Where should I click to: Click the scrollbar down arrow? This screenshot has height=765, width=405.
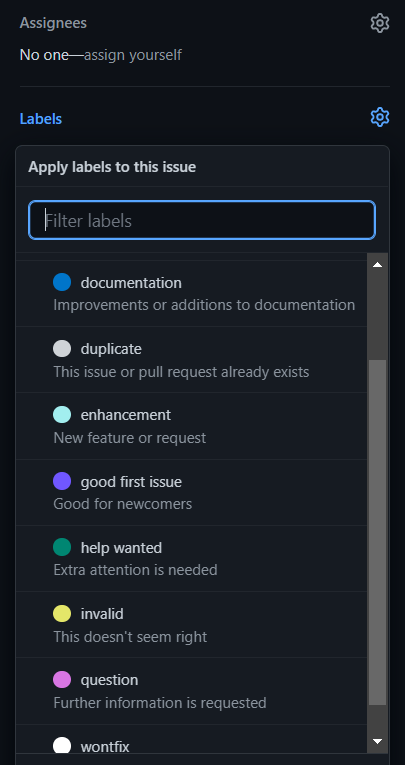click(x=377, y=742)
